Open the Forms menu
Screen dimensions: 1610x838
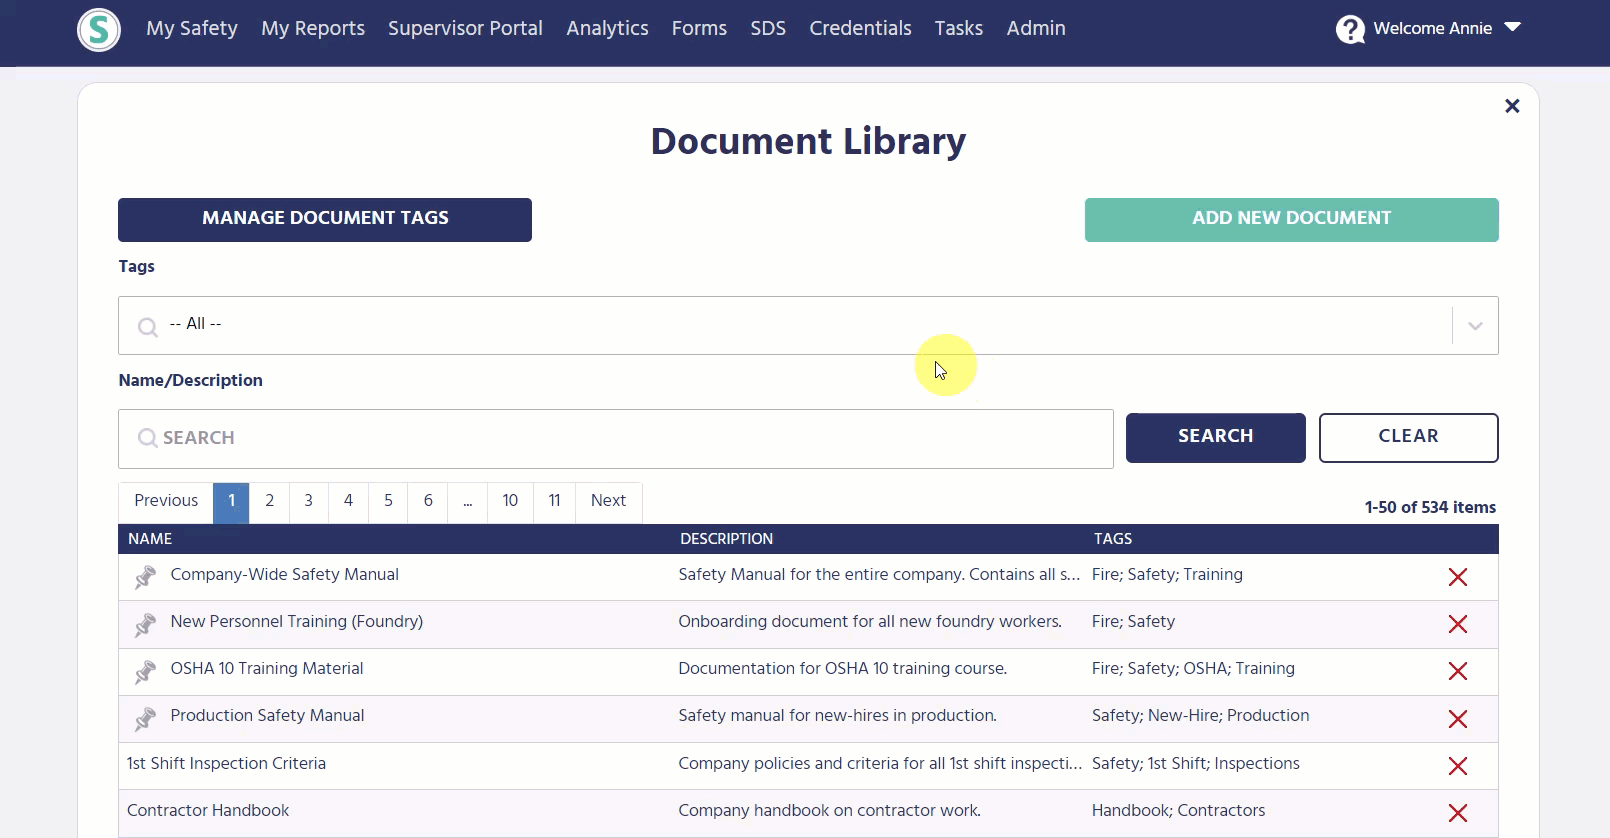pyautogui.click(x=699, y=28)
